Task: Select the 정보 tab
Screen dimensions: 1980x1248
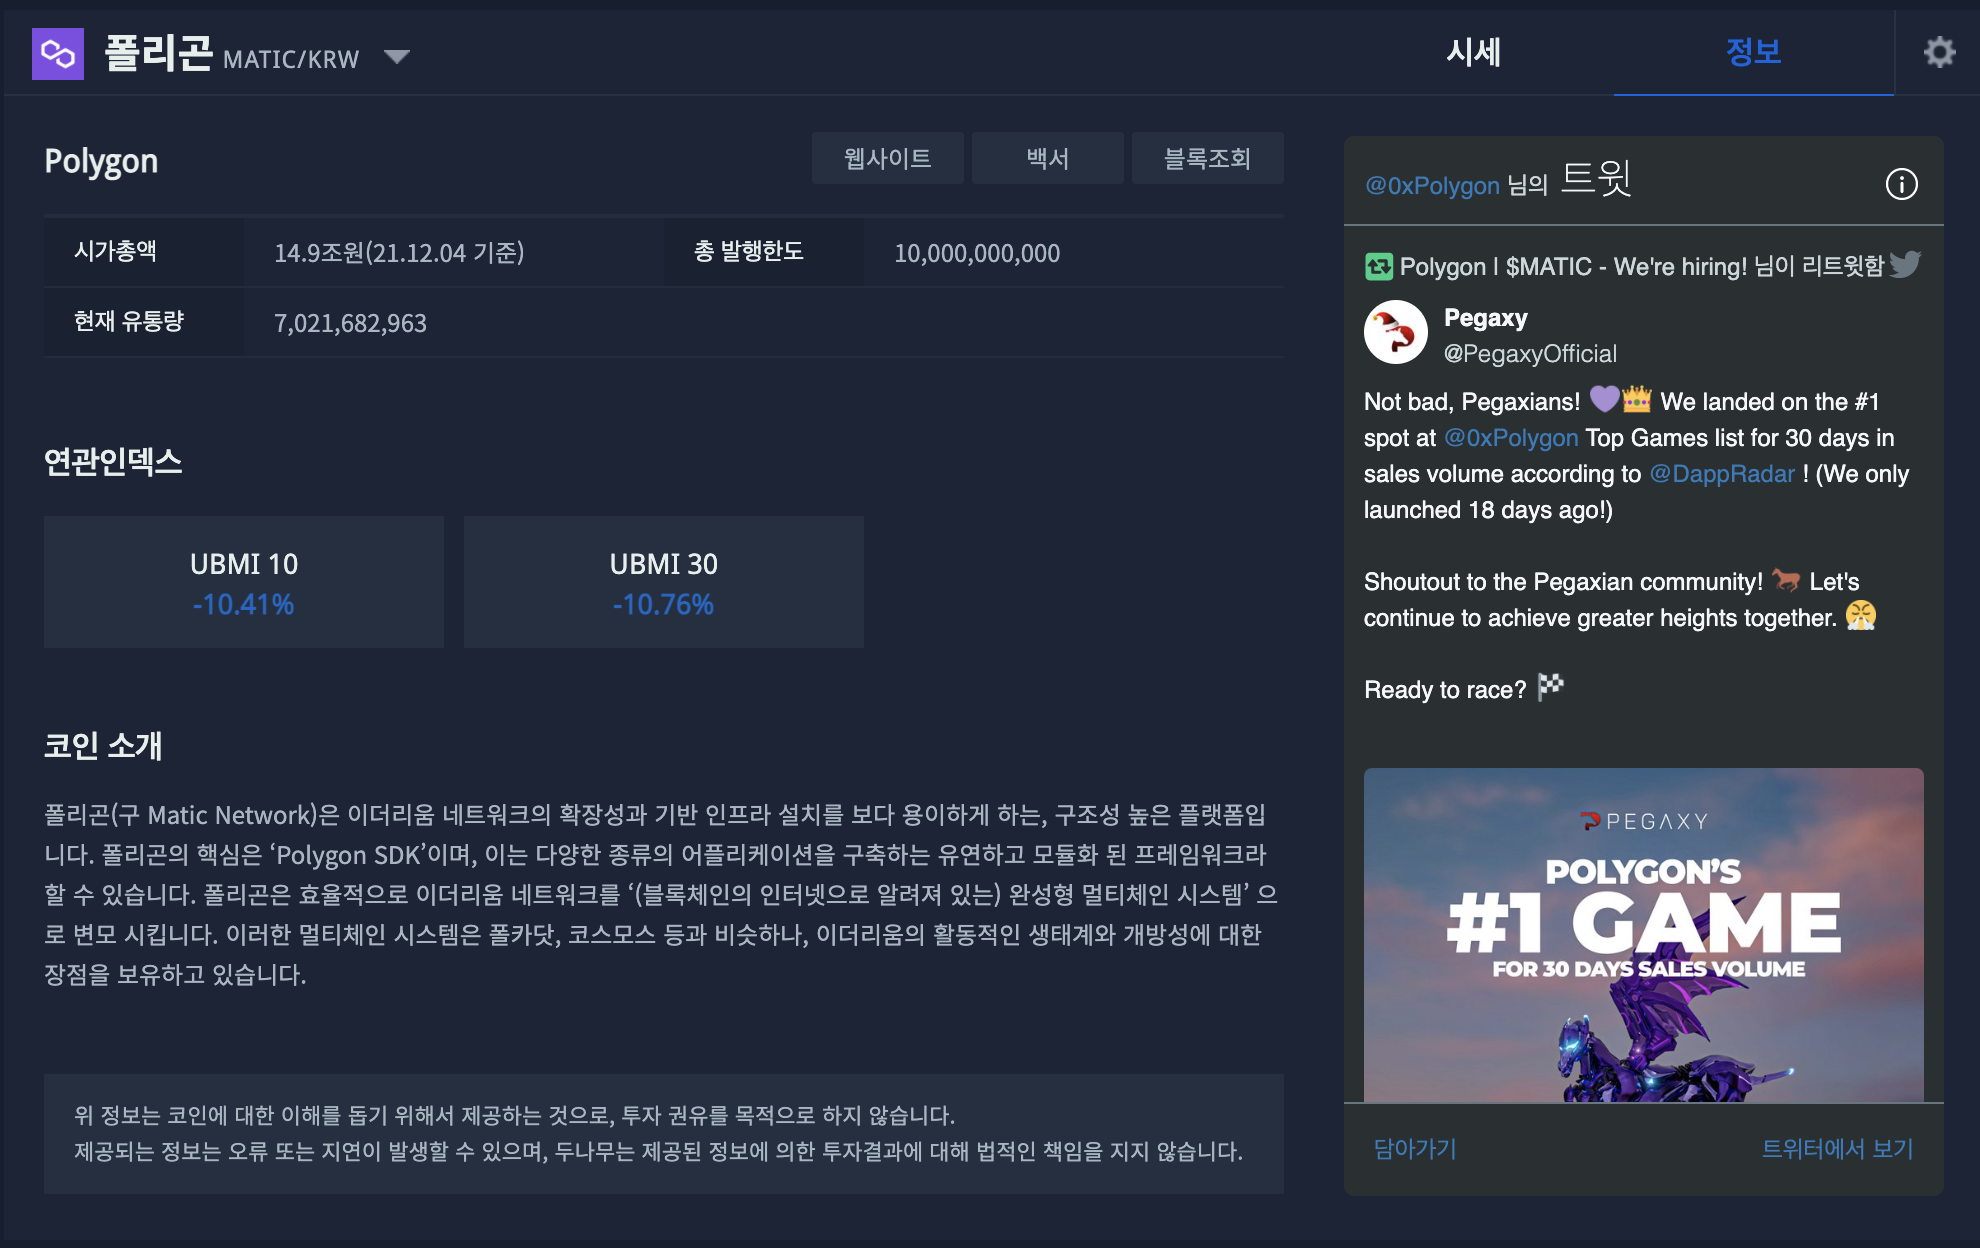Action: coord(1753,52)
